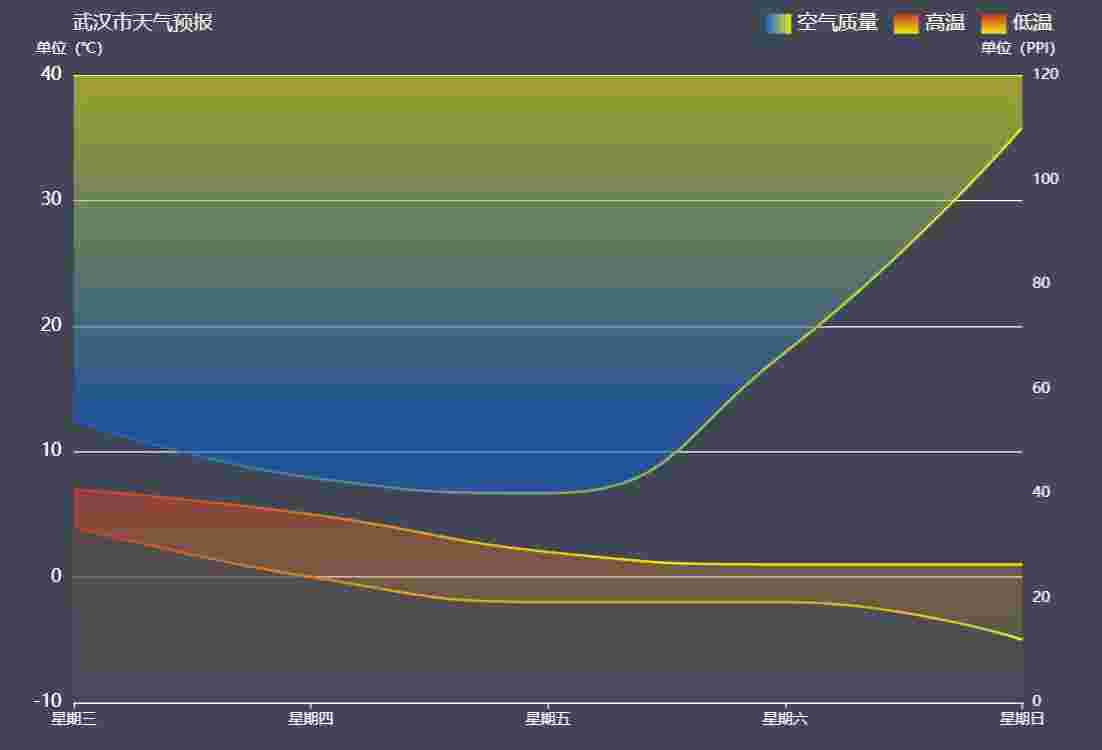1102x750 pixels.
Task: Click the 低温 line endpoint at 星期日
Action: 1021,639
